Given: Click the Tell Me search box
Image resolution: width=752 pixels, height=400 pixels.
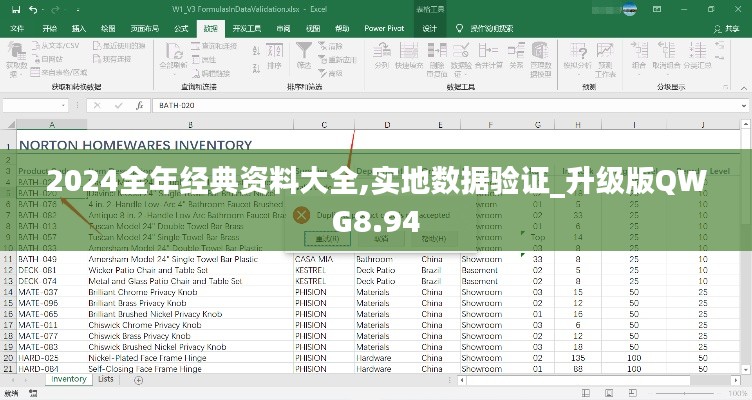Looking at the screenshot, I should (x=484, y=28).
